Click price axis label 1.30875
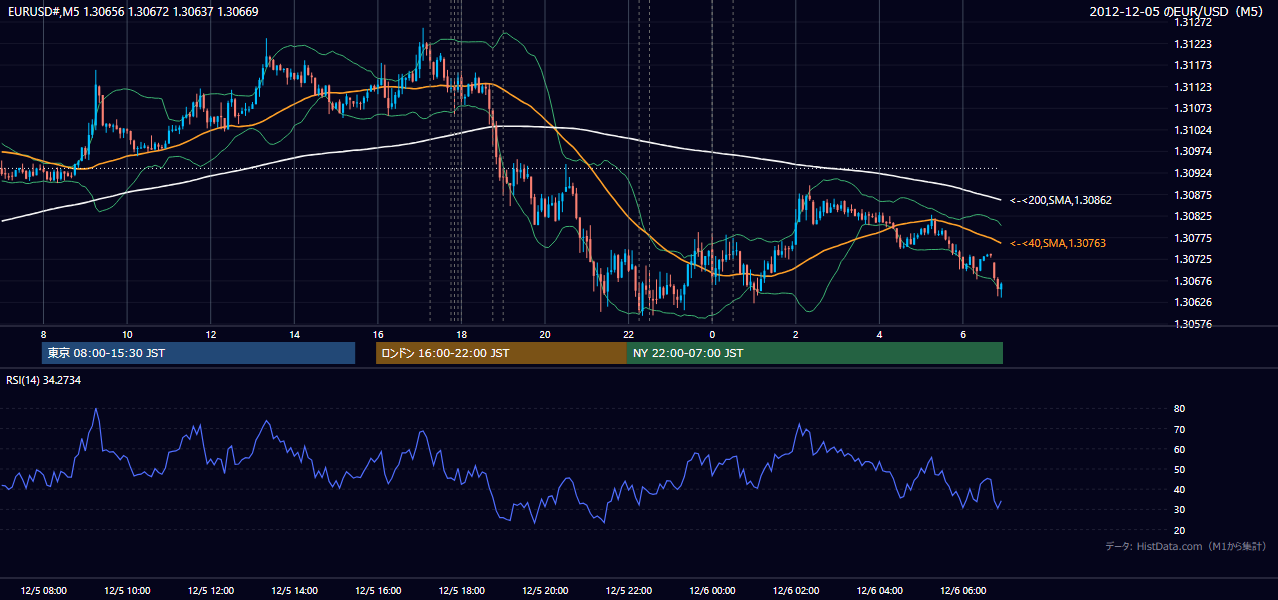 point(1194,195)
